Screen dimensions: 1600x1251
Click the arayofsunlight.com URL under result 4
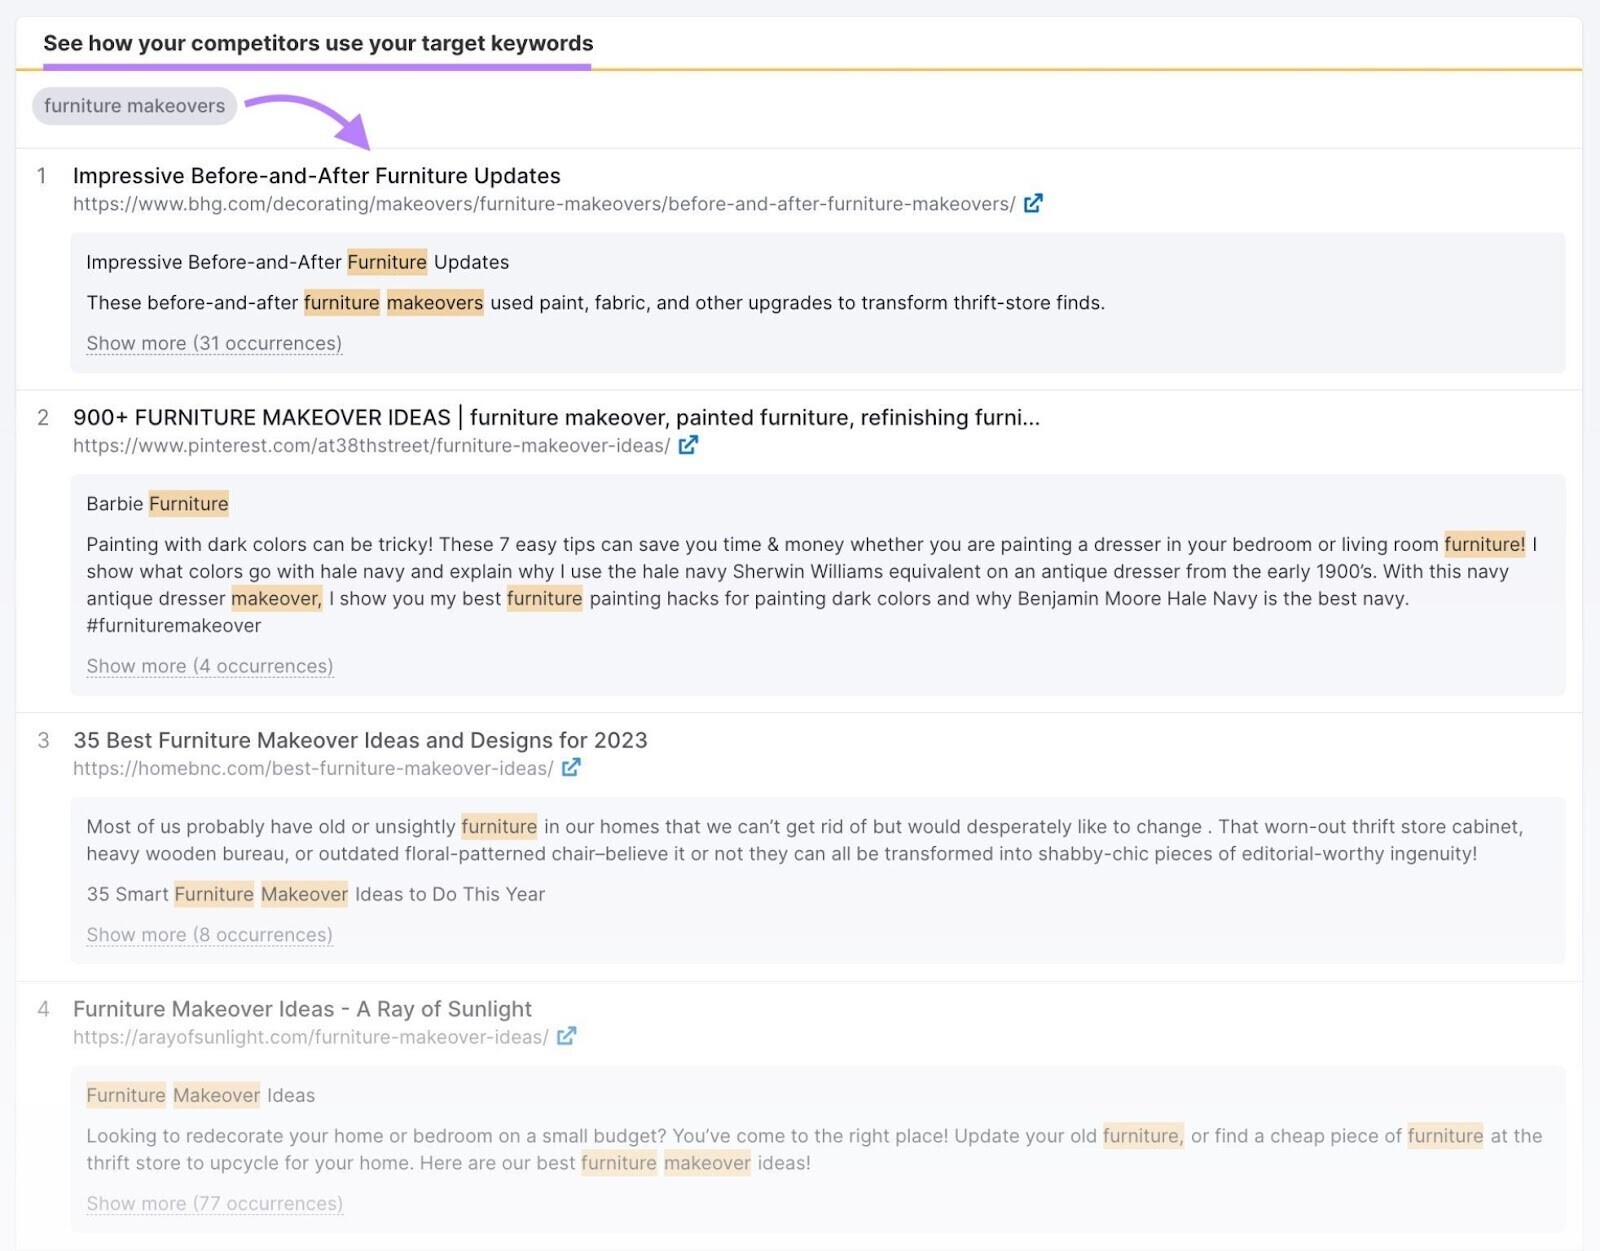(x=310, y=1037)
